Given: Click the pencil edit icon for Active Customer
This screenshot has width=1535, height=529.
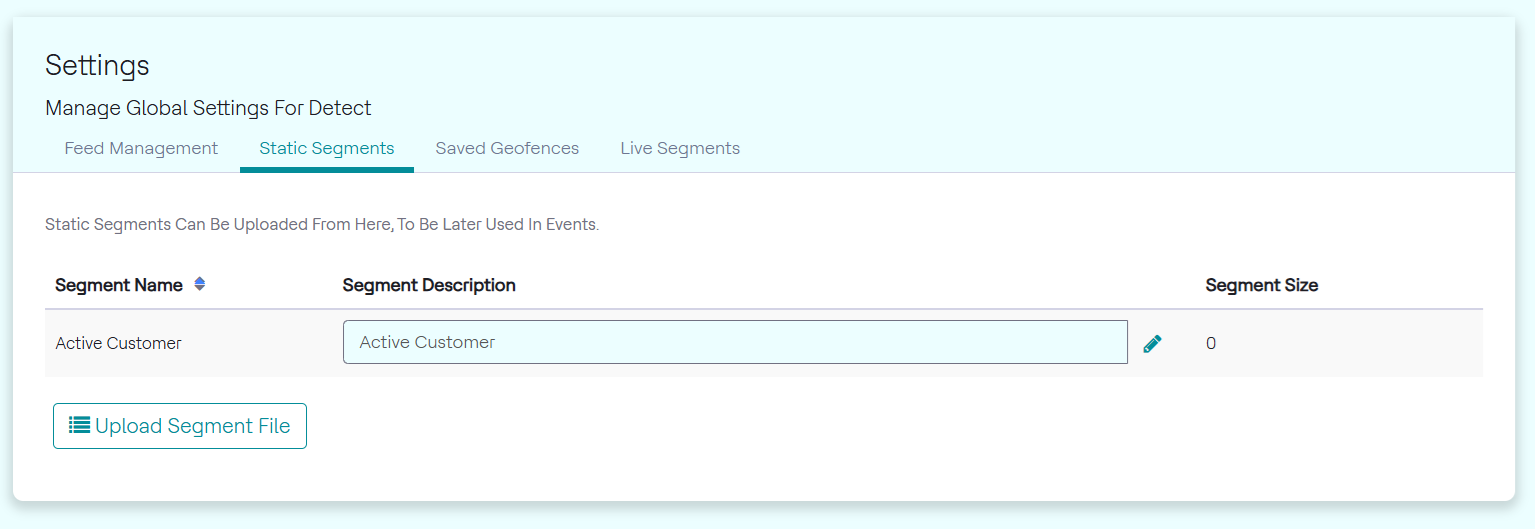Looking at the screenshot, I should coord(1152,344).
